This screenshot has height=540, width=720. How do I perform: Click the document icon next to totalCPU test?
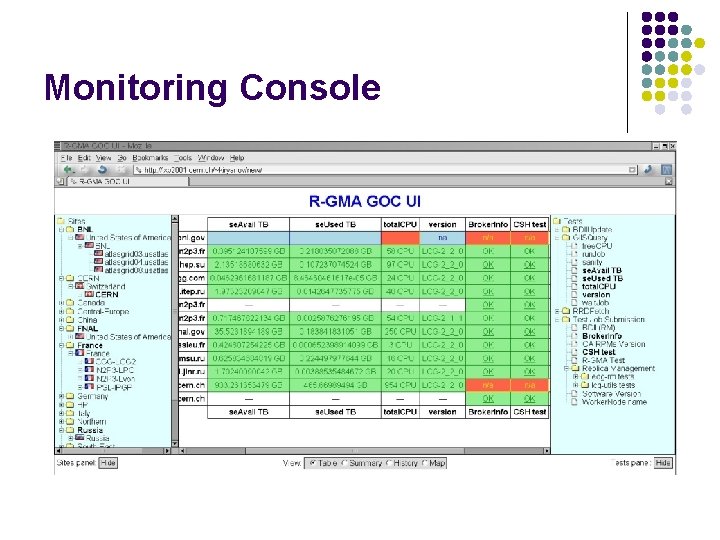[574, 286]
